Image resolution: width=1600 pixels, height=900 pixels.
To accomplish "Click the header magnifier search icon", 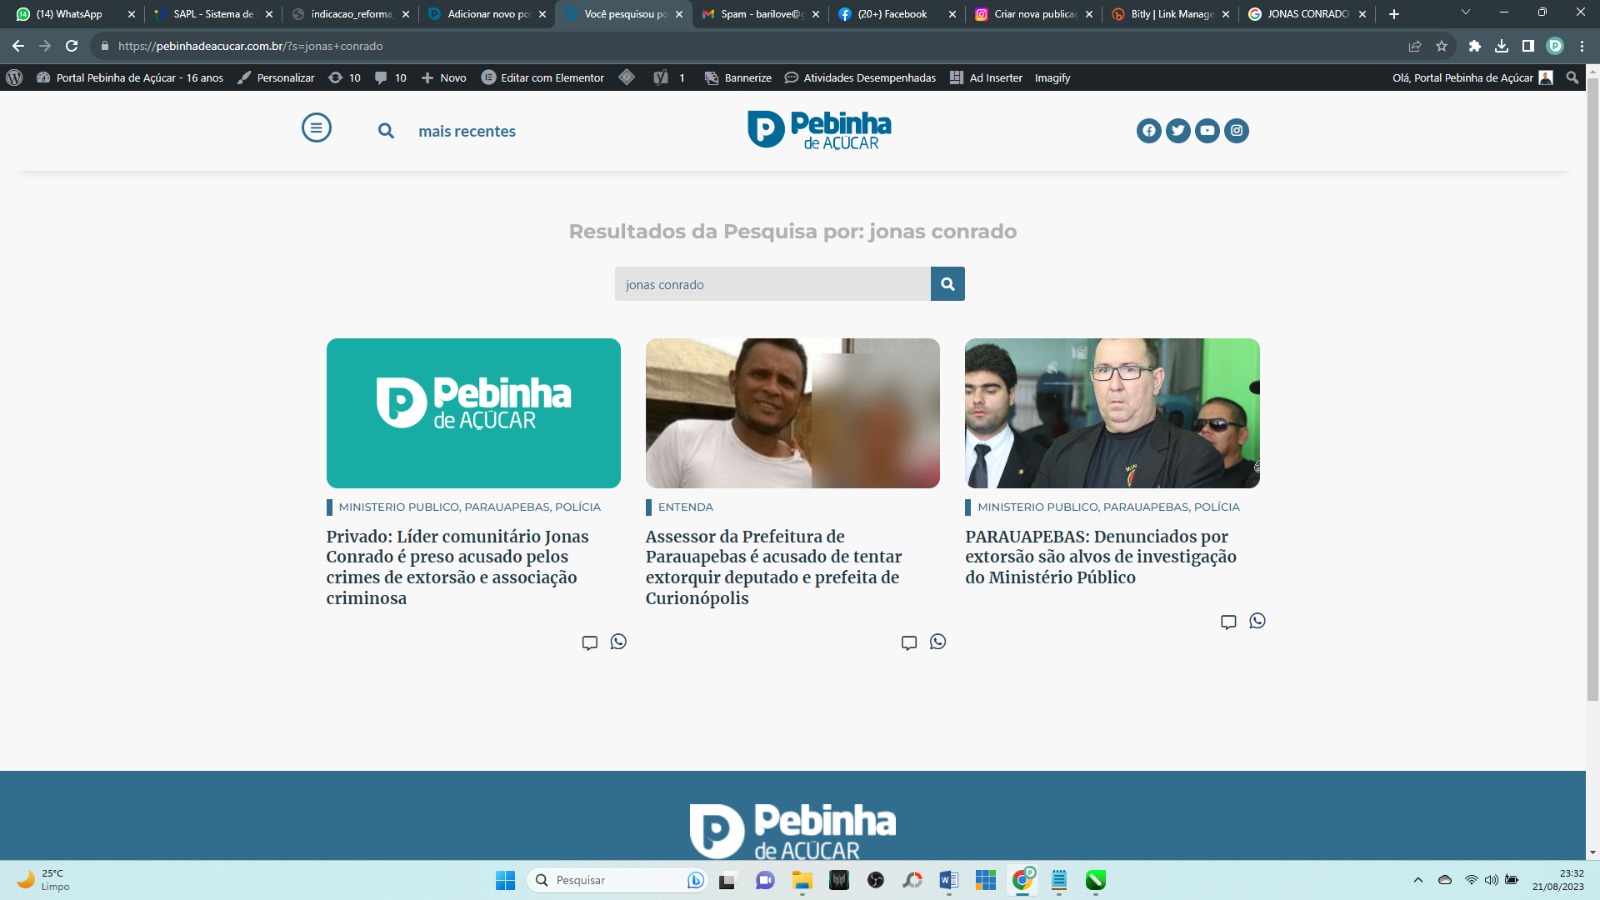I will pos(386,131).
